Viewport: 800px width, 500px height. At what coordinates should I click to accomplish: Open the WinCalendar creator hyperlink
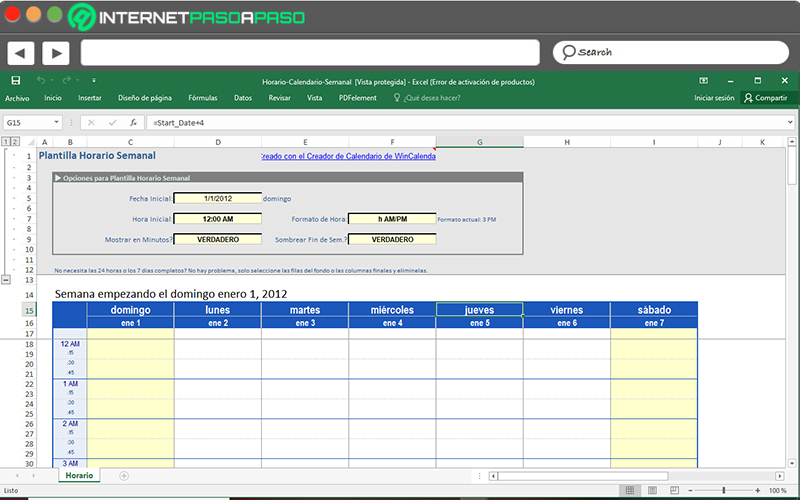pos(348,156)
